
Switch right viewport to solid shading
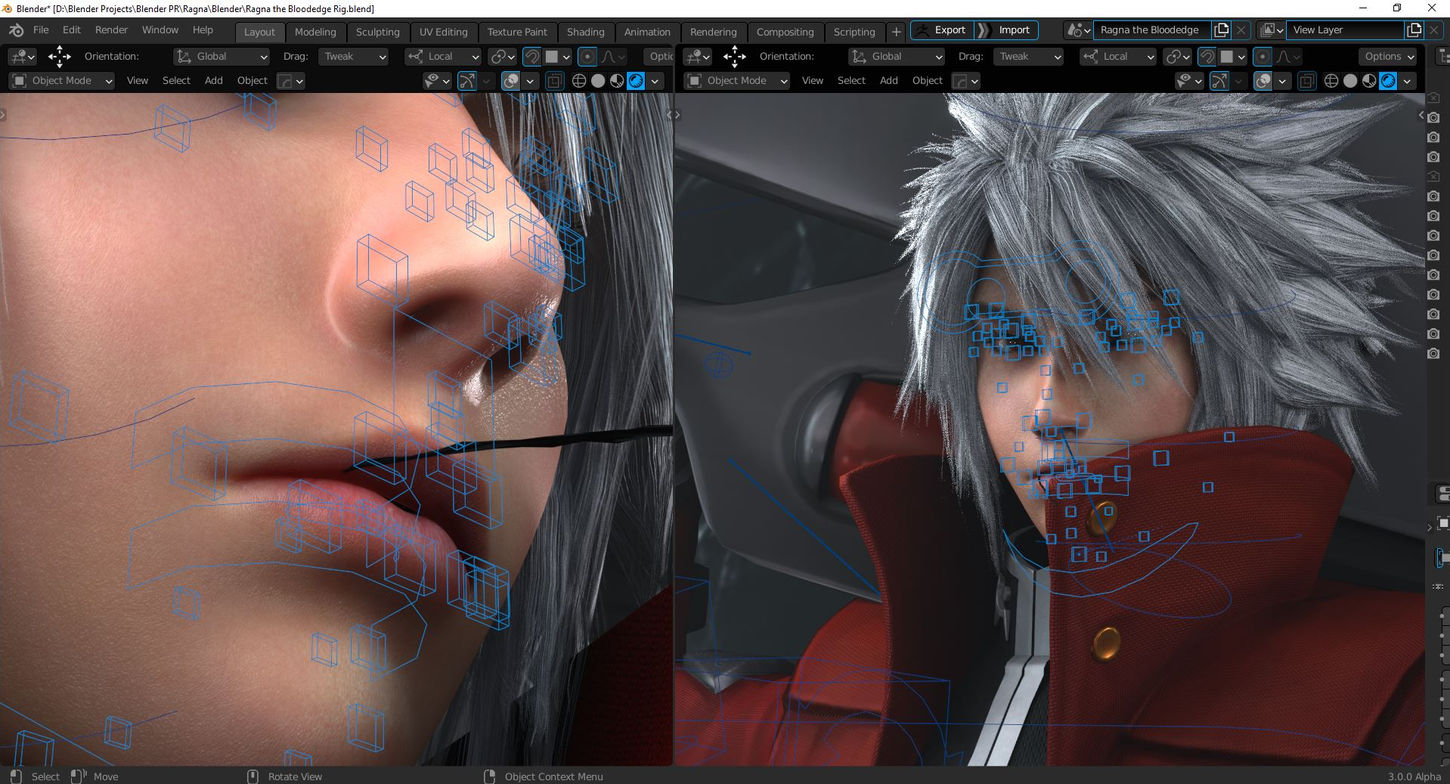pos(1350,80)
